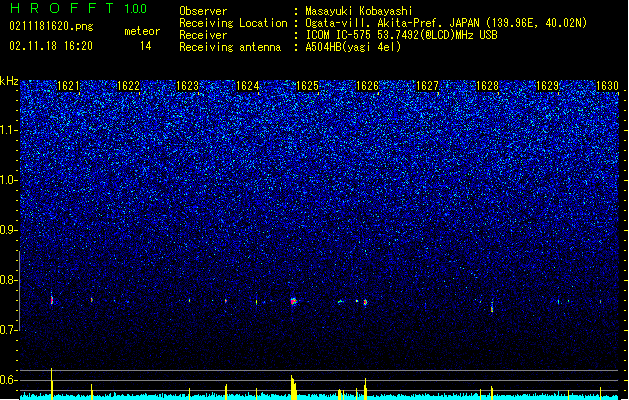This screenshot has height=400, width=629.
Task: Click the 1627 time axis marker
Action: [x=428, y=86]
